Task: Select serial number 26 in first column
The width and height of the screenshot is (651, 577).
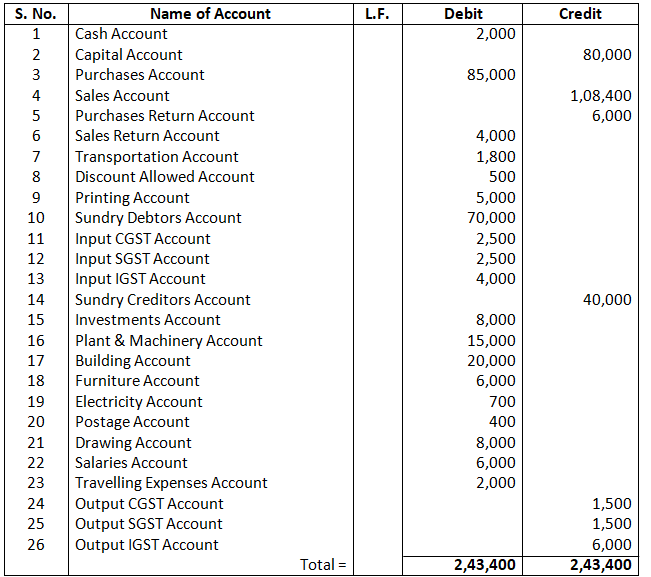Action: (36, 545)
